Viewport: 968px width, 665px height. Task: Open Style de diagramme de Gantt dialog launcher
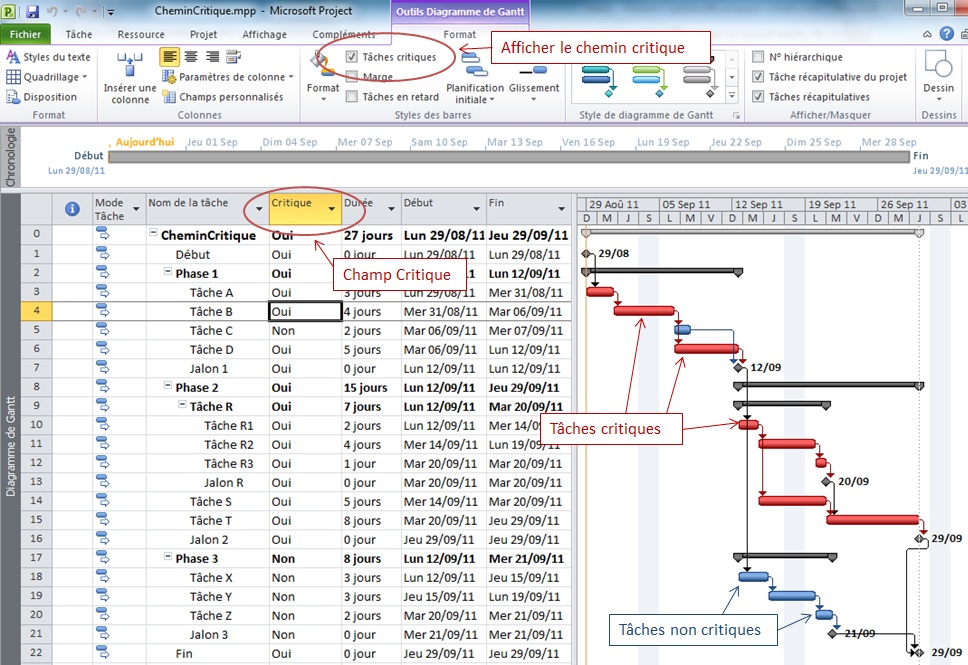(736, 115)
